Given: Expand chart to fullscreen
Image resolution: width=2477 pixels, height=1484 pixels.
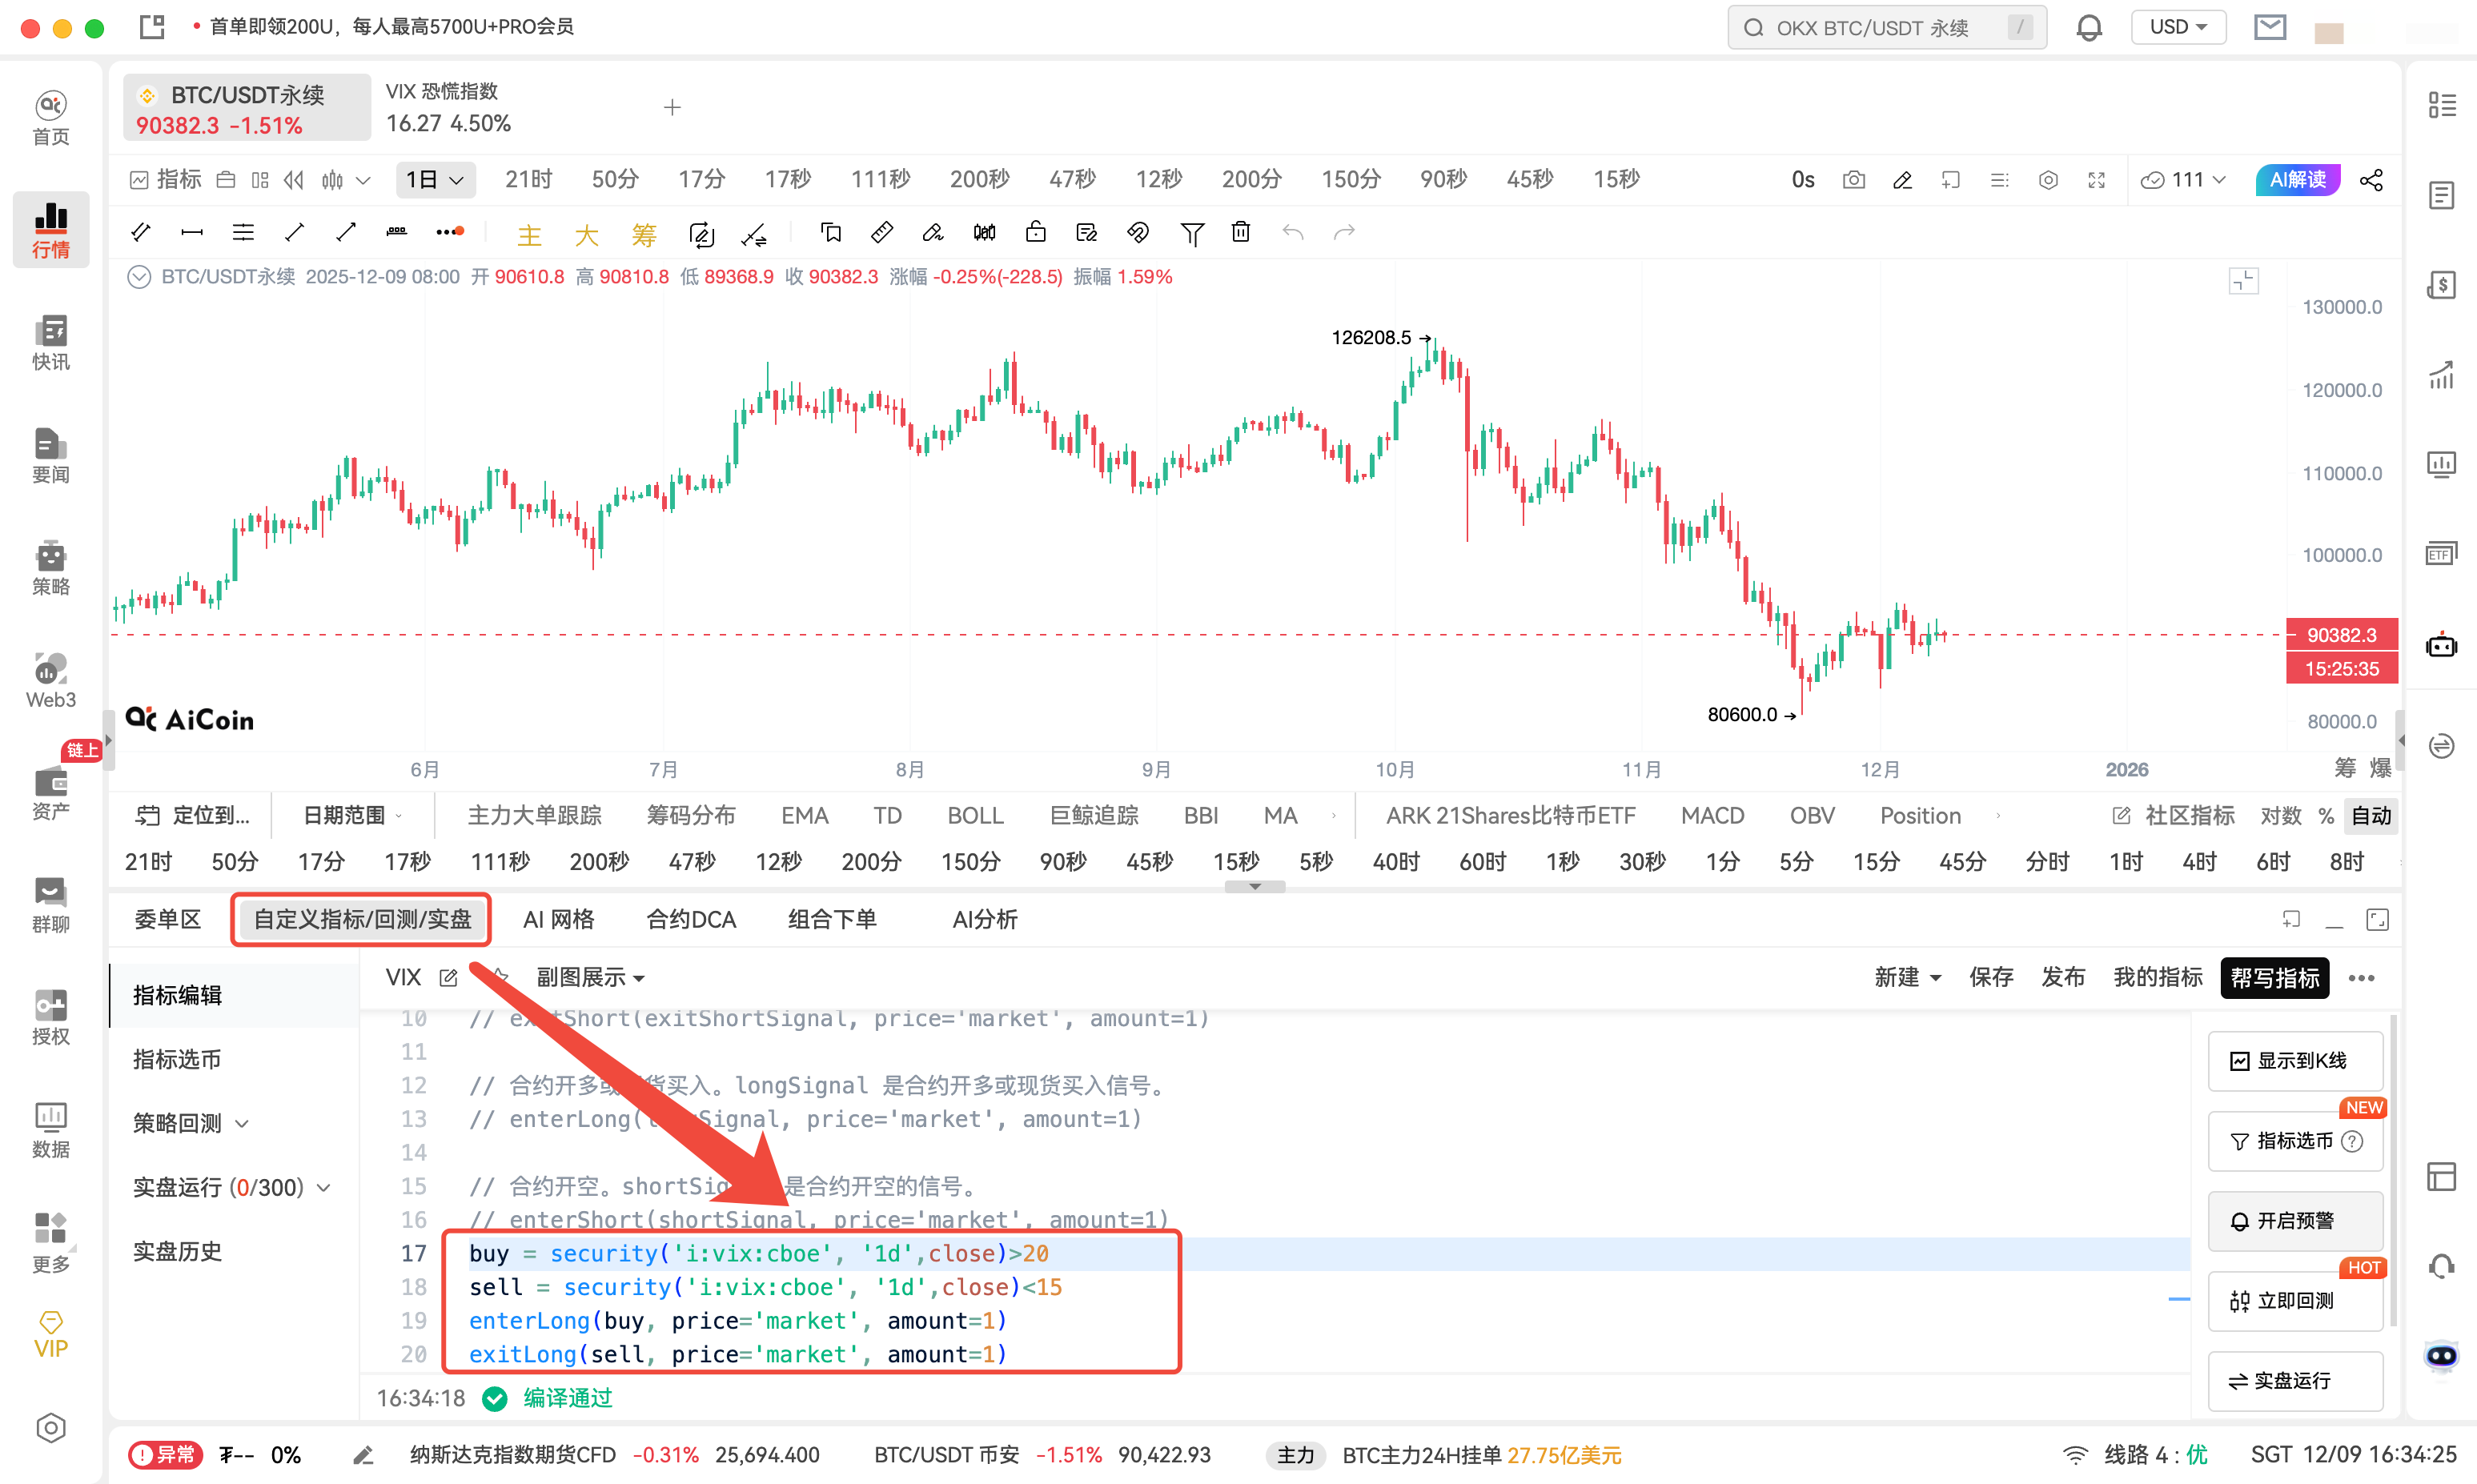Looking at the screenshot, I should click(2097, 179).
